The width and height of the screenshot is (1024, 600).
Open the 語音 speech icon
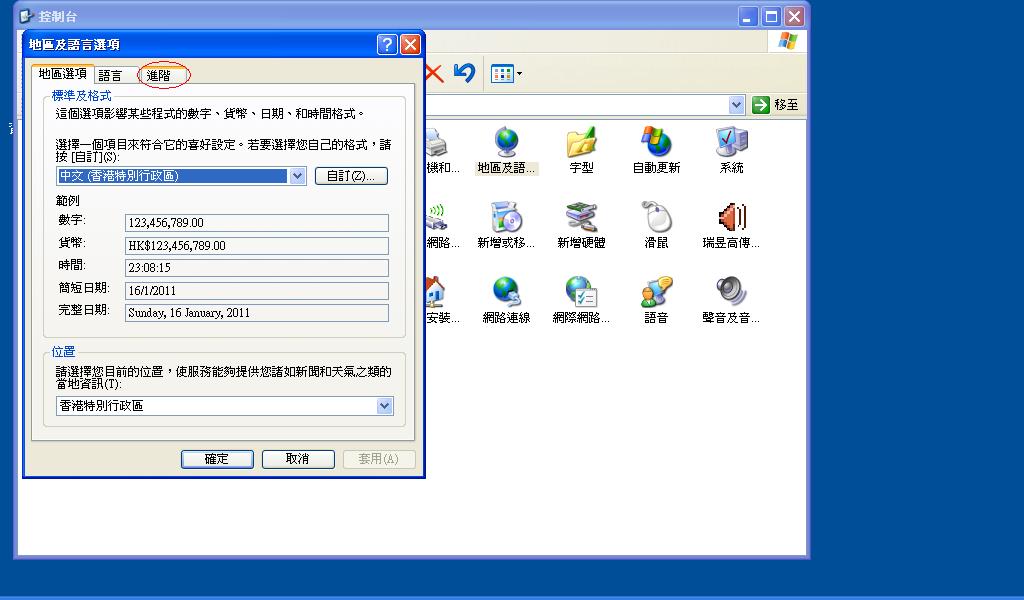[x=656, y=301]
